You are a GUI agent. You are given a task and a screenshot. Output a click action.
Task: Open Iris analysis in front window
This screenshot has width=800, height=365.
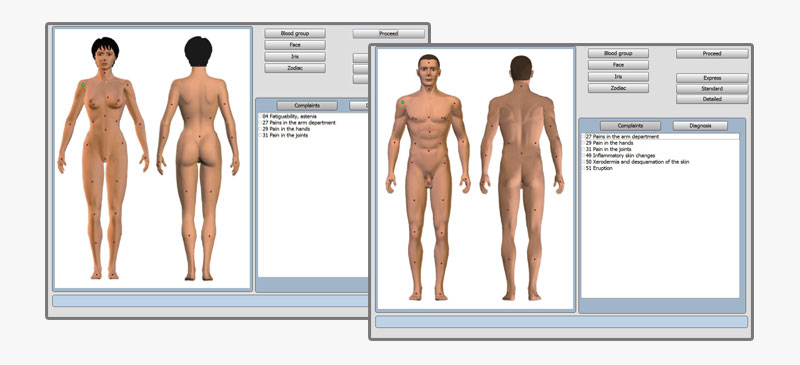coord(618,77)
